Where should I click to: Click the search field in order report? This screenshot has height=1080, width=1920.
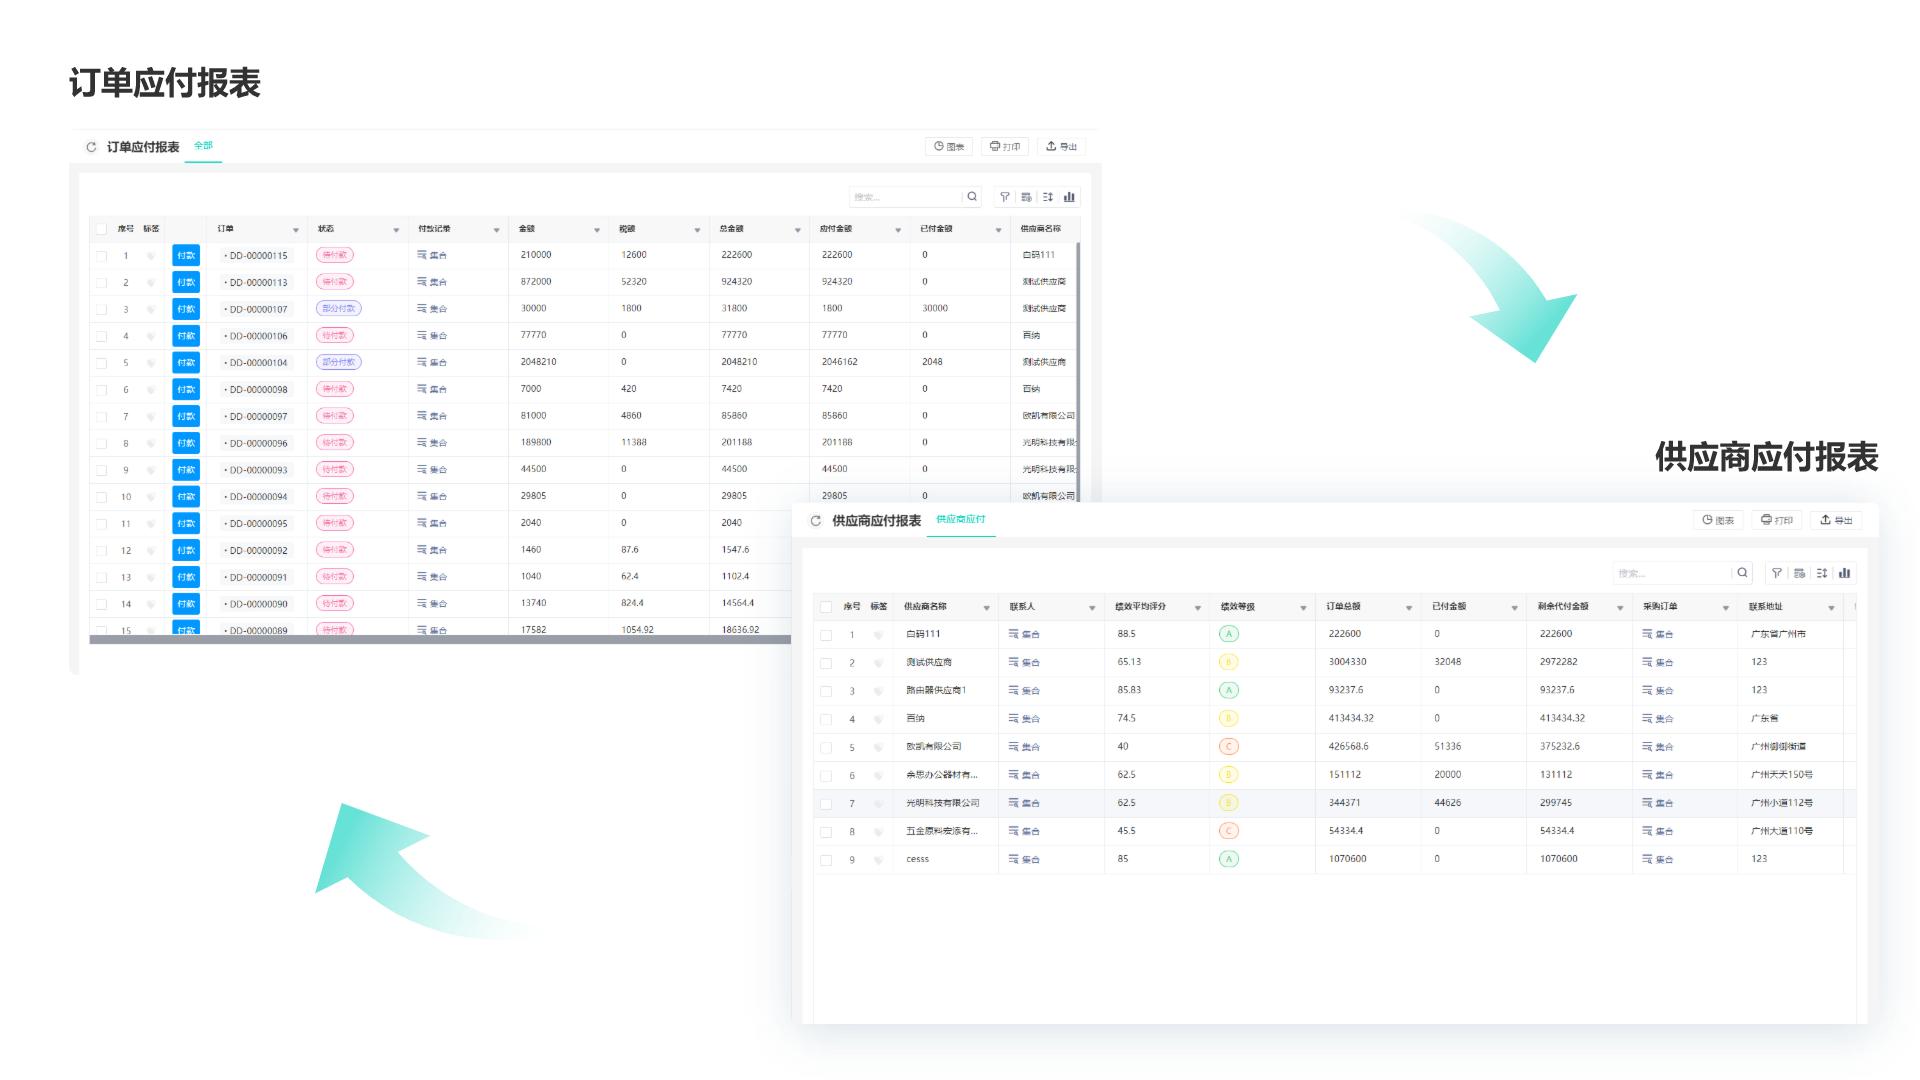[904, 197]
